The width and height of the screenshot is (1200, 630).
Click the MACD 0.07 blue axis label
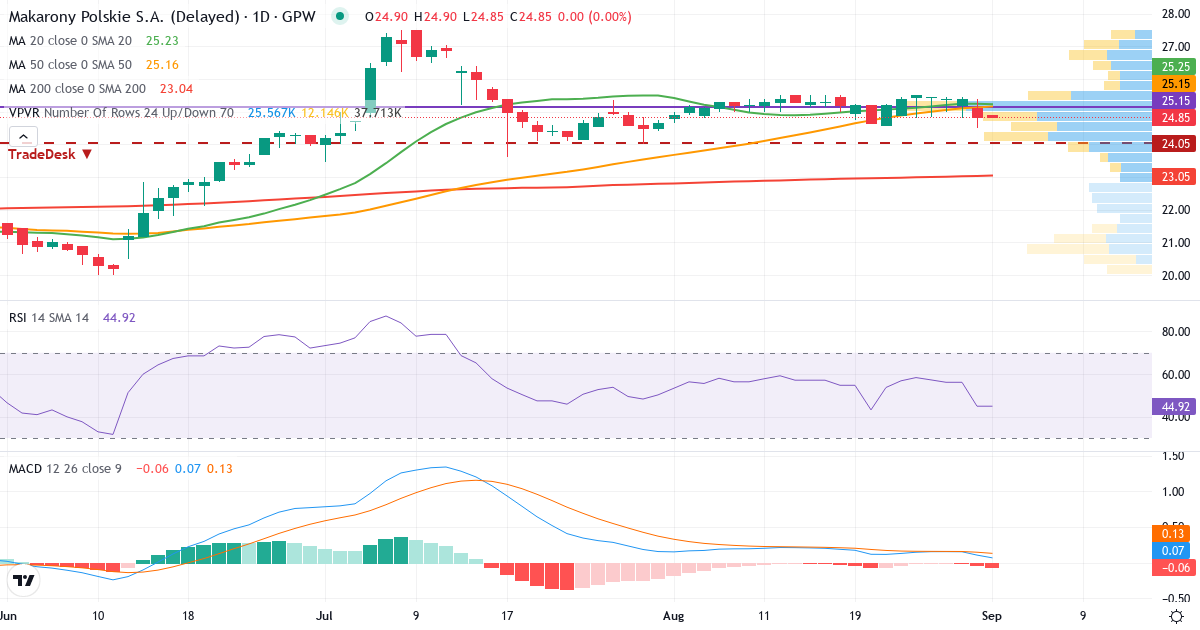(1175, 551)
